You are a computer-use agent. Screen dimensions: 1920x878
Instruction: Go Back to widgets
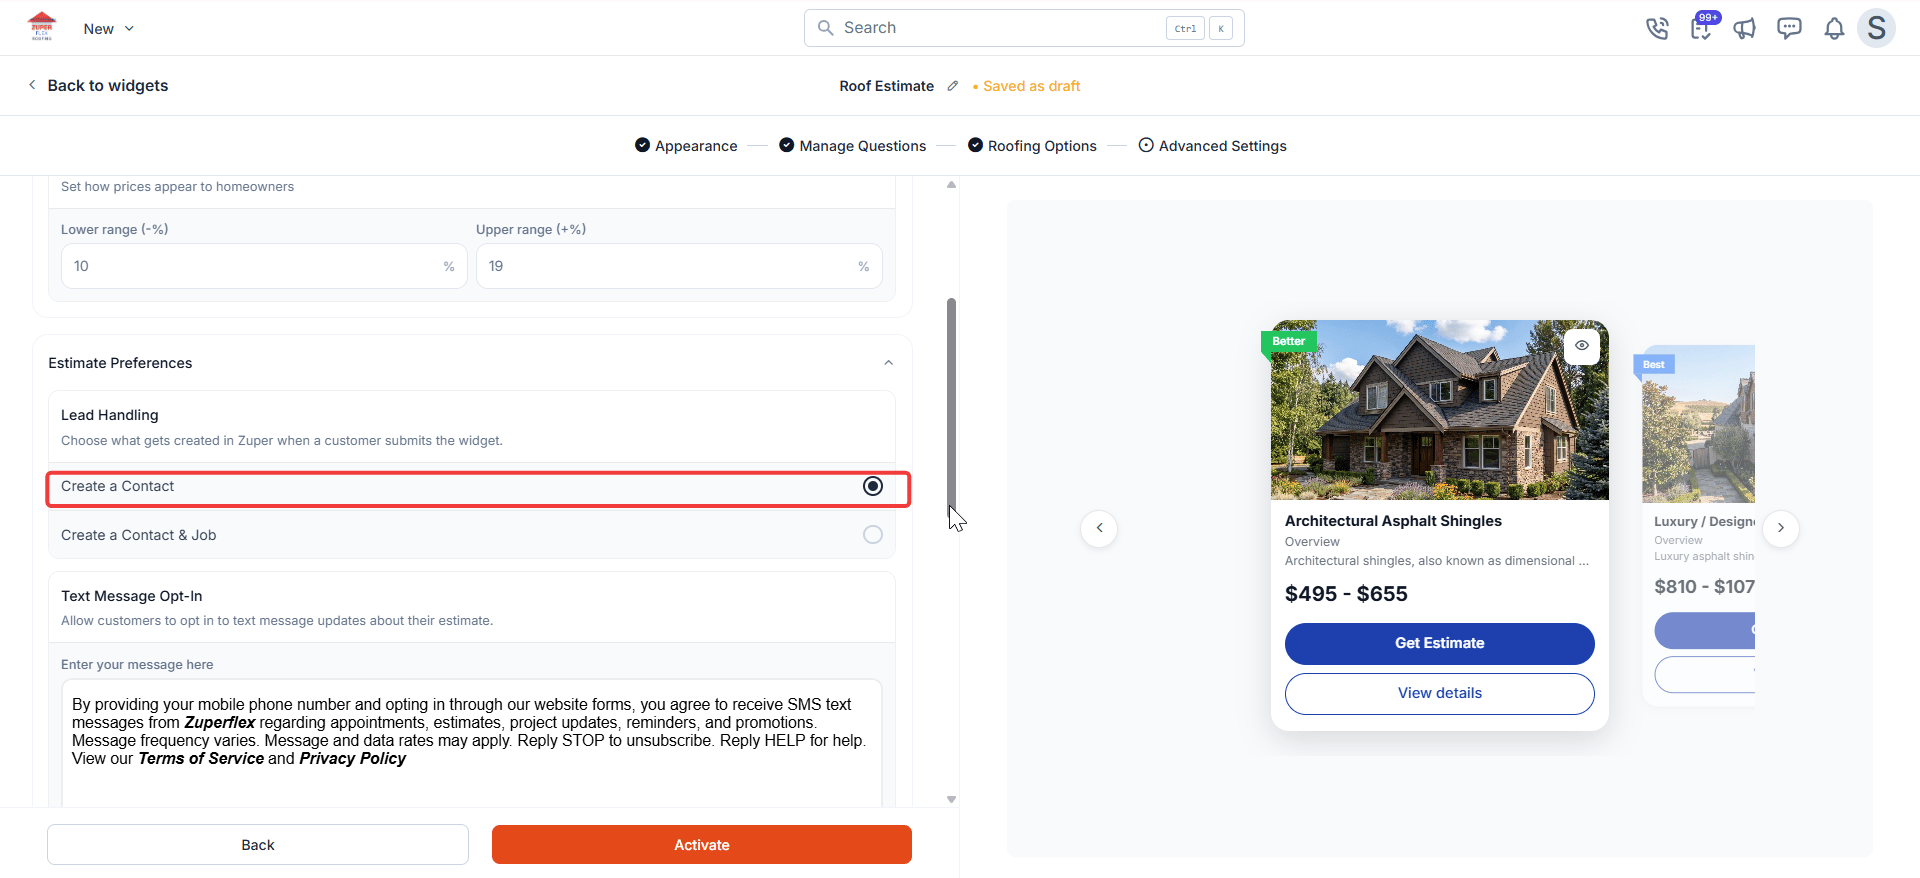107,86
